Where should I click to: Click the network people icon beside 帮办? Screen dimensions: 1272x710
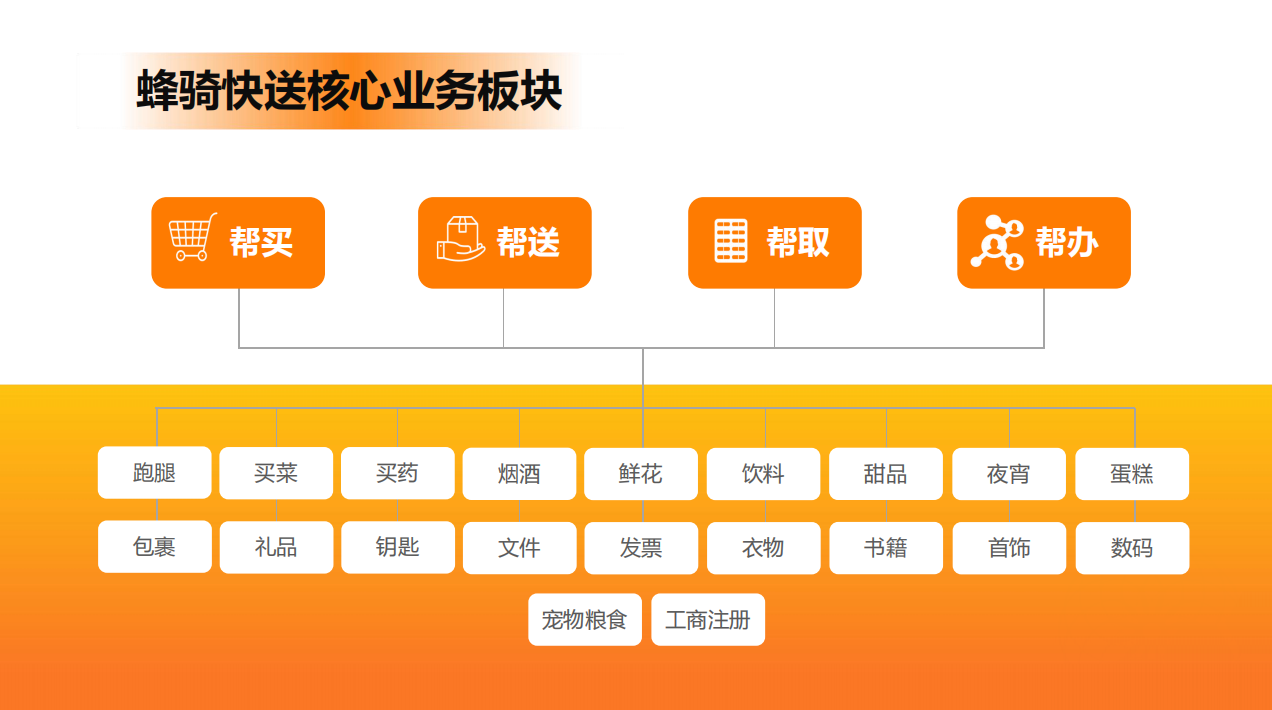click(999, 242)
